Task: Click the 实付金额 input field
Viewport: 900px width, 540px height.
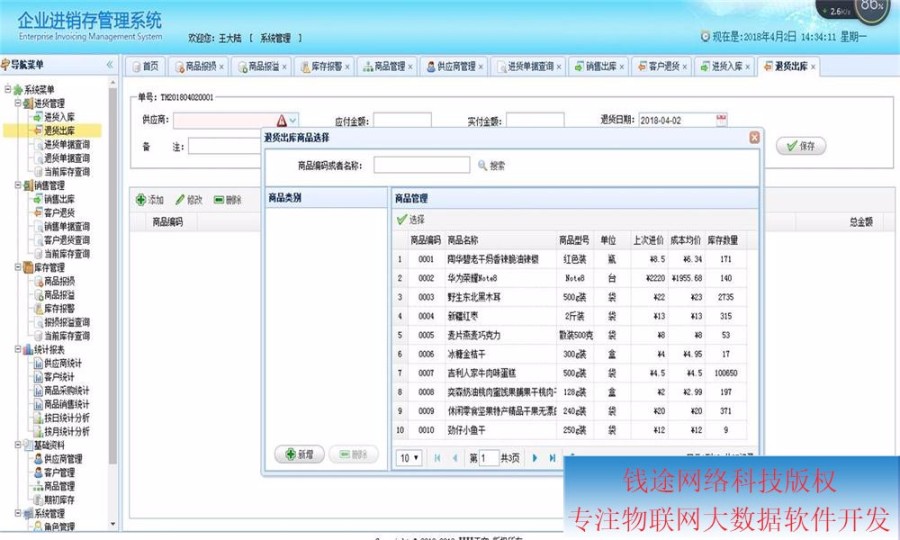Action: (535, 121)
